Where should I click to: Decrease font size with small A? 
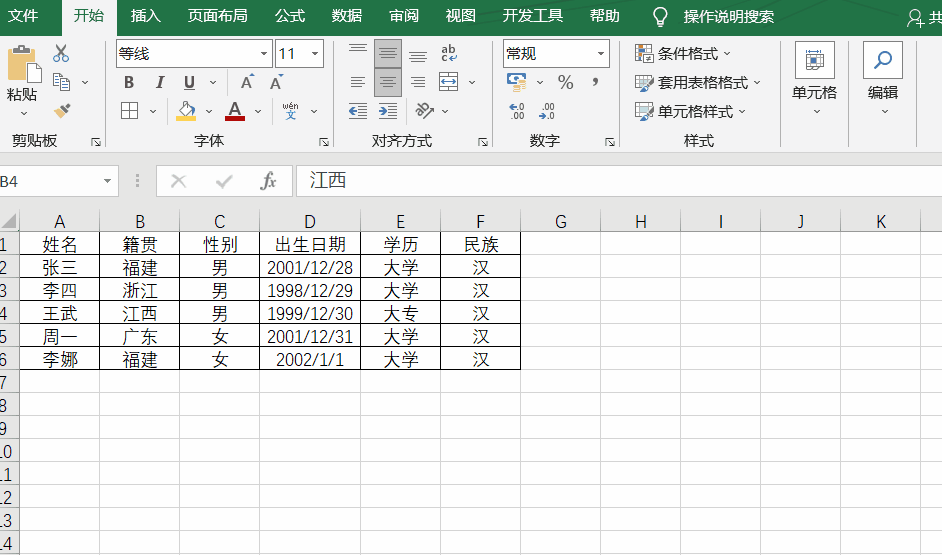(276, 82)
